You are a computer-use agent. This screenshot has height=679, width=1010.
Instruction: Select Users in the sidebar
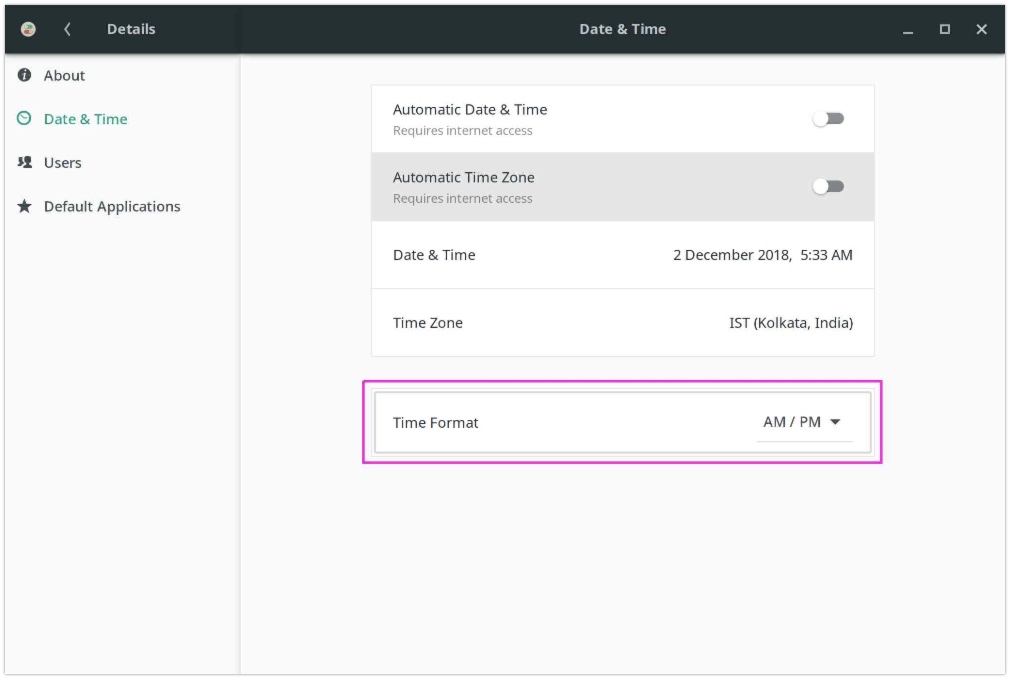click(x=62, y=163)
